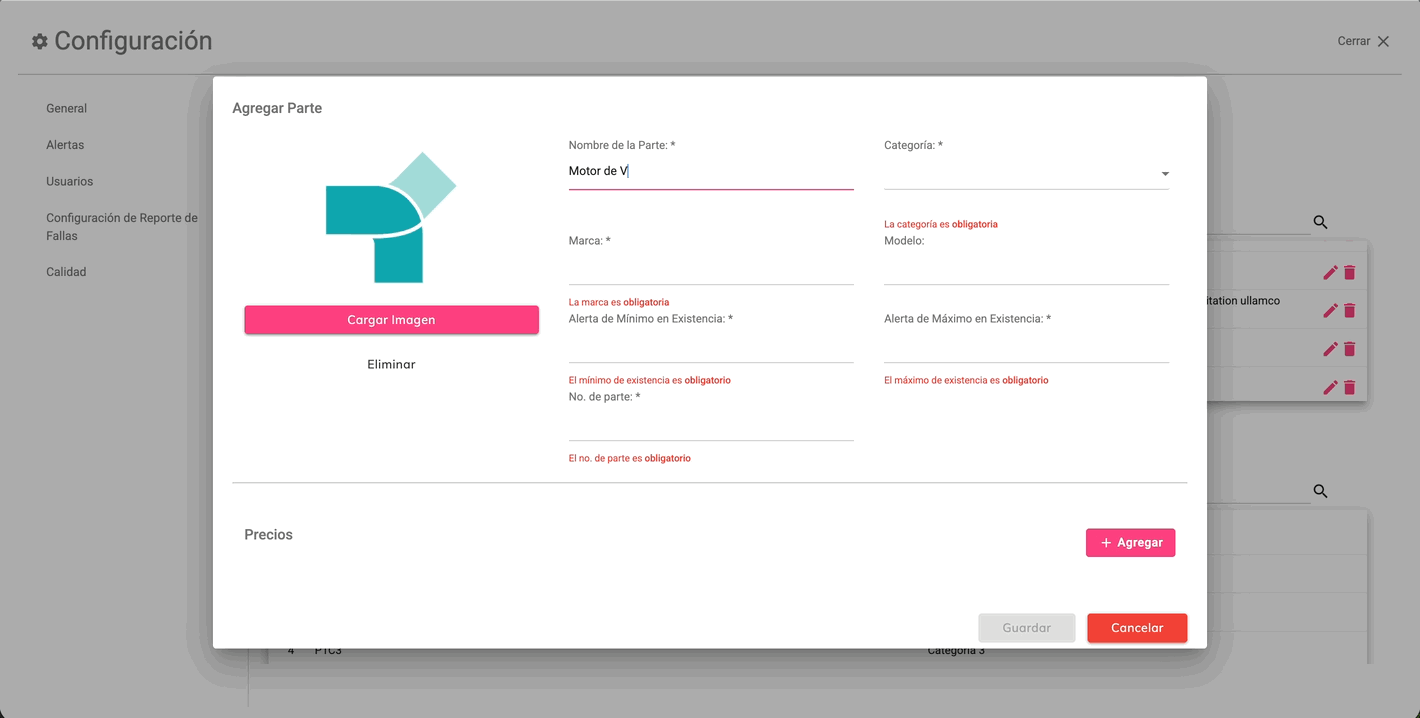Click the first row's trash delete icon

tap(1349, 272)
